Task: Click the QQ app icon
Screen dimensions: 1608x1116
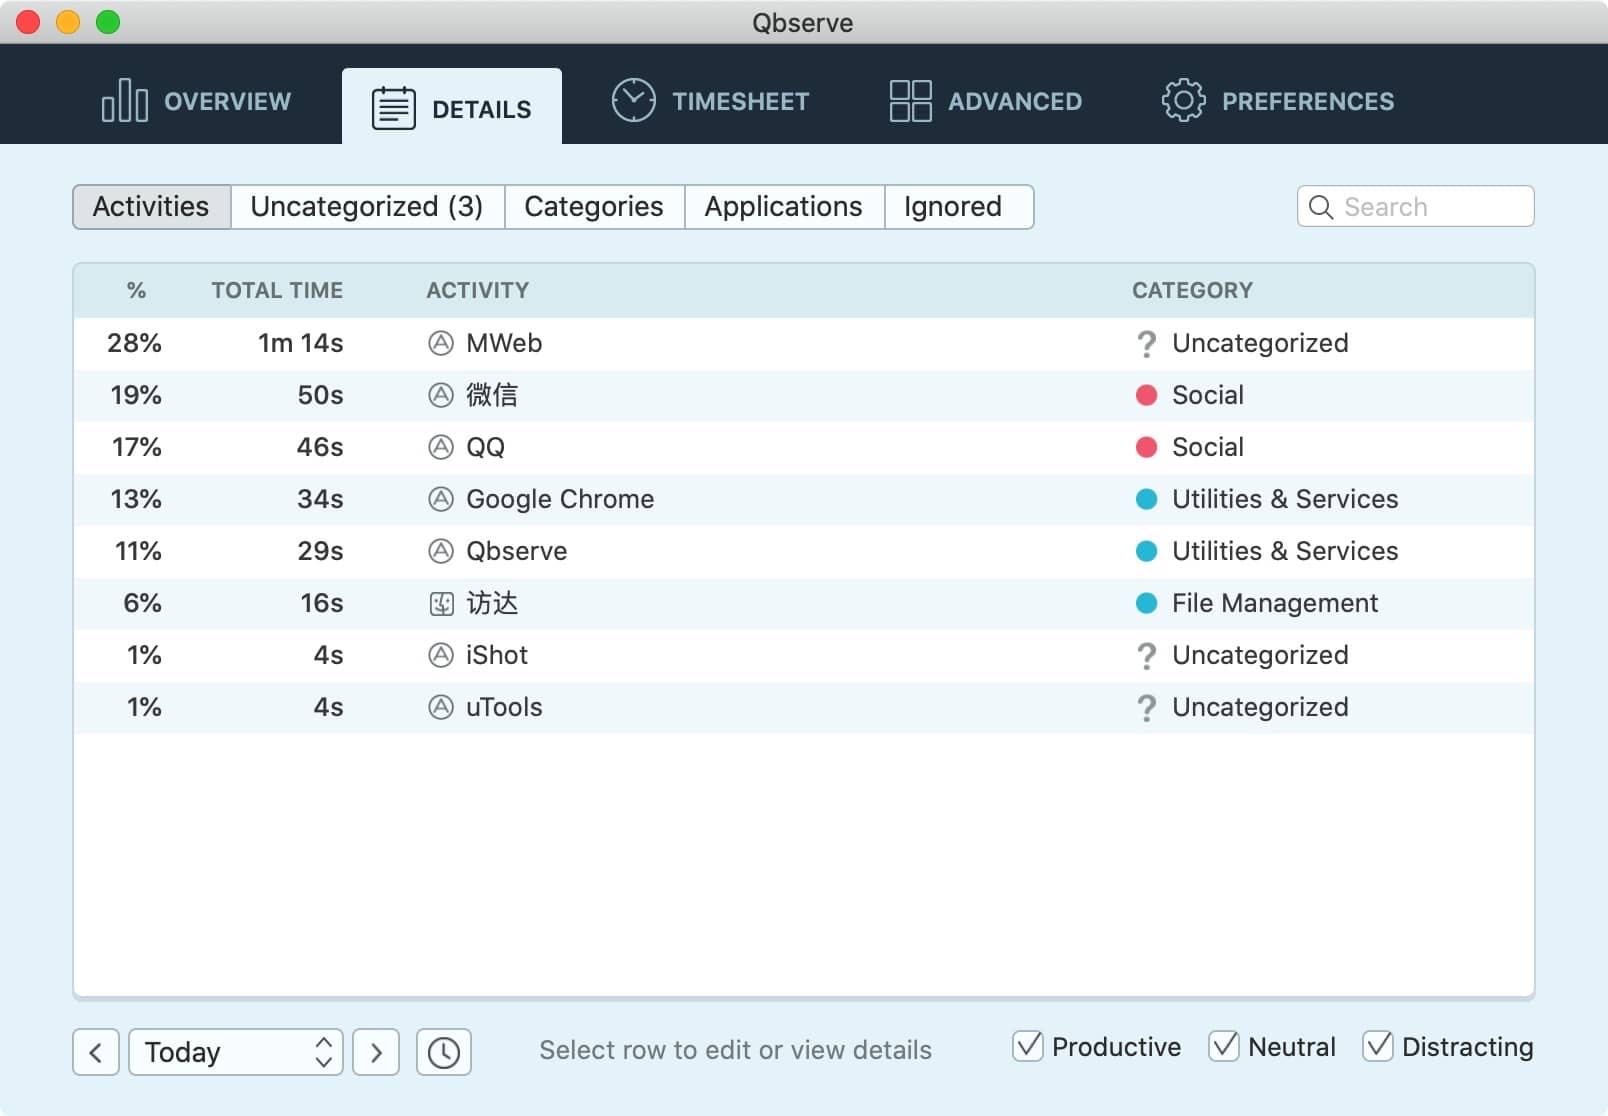Action: click(x=441, y=447)
